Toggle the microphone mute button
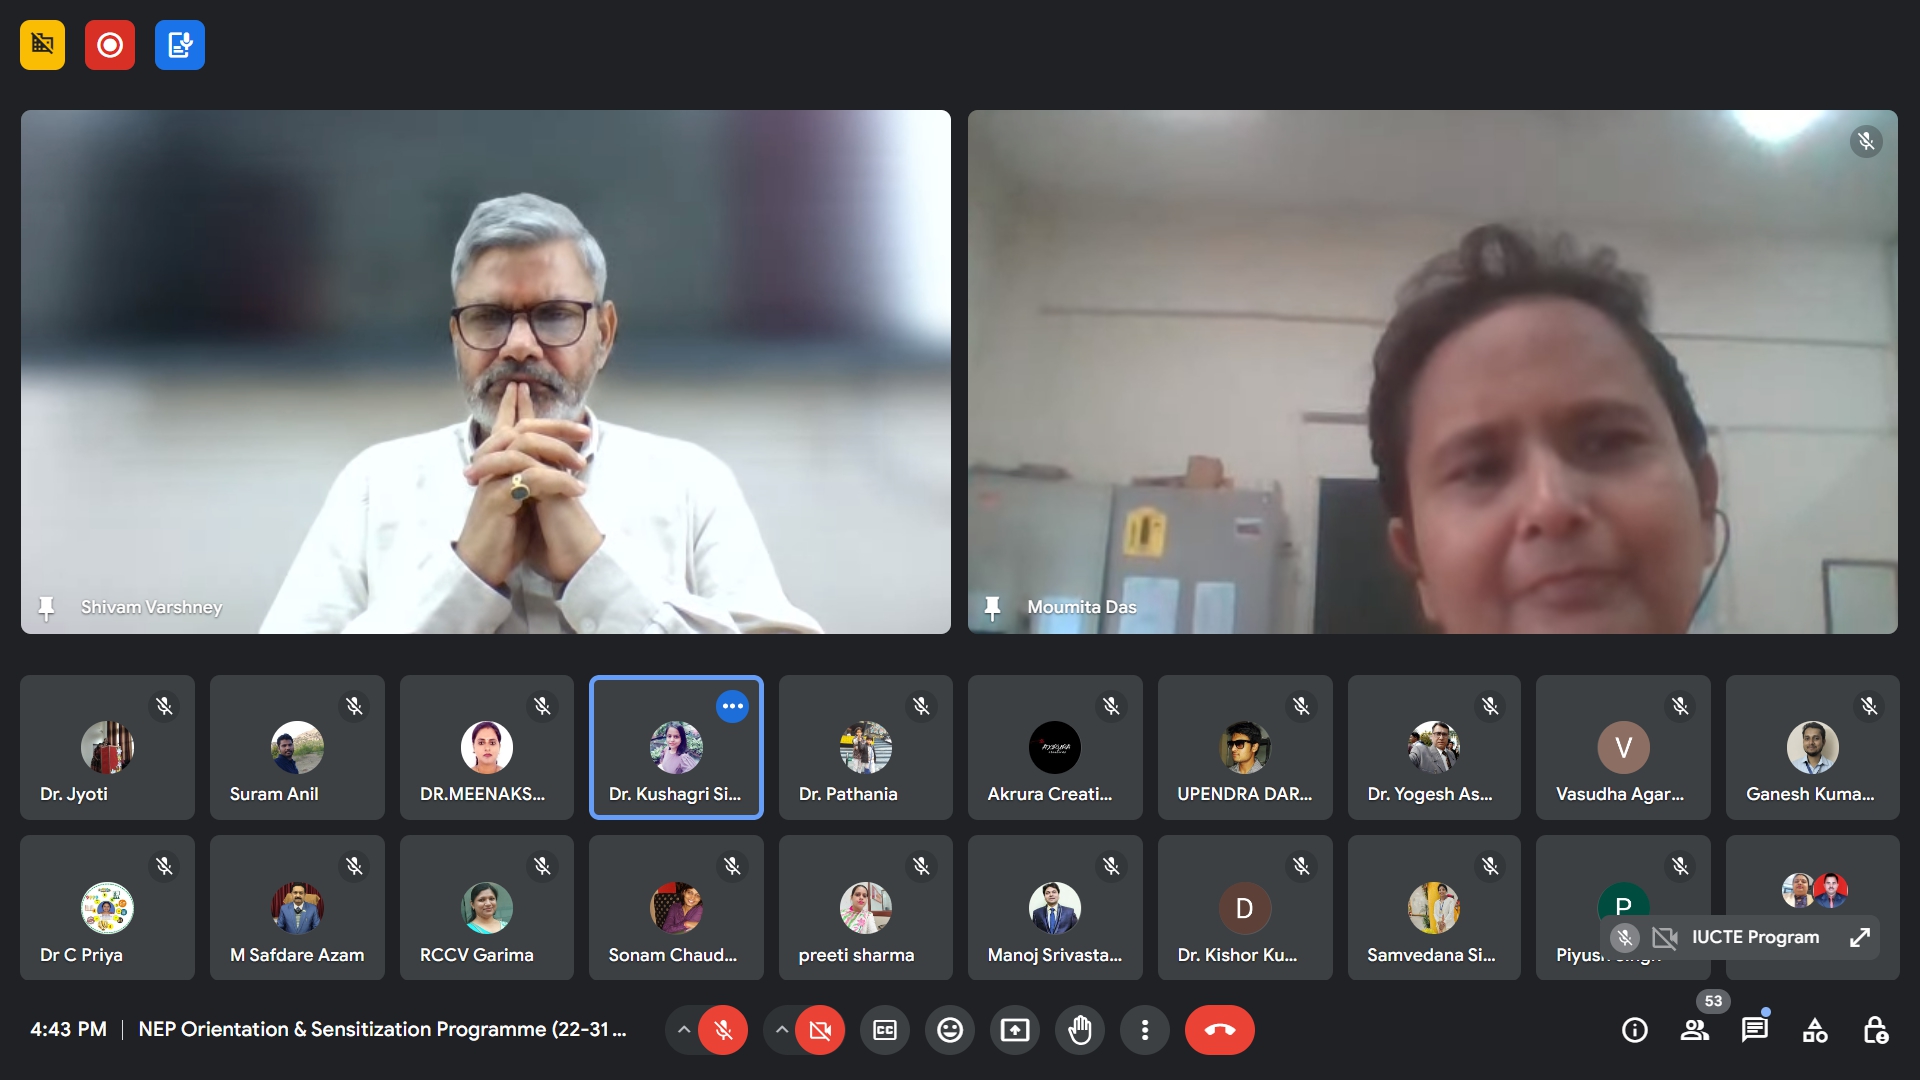 pos(723,1030)
